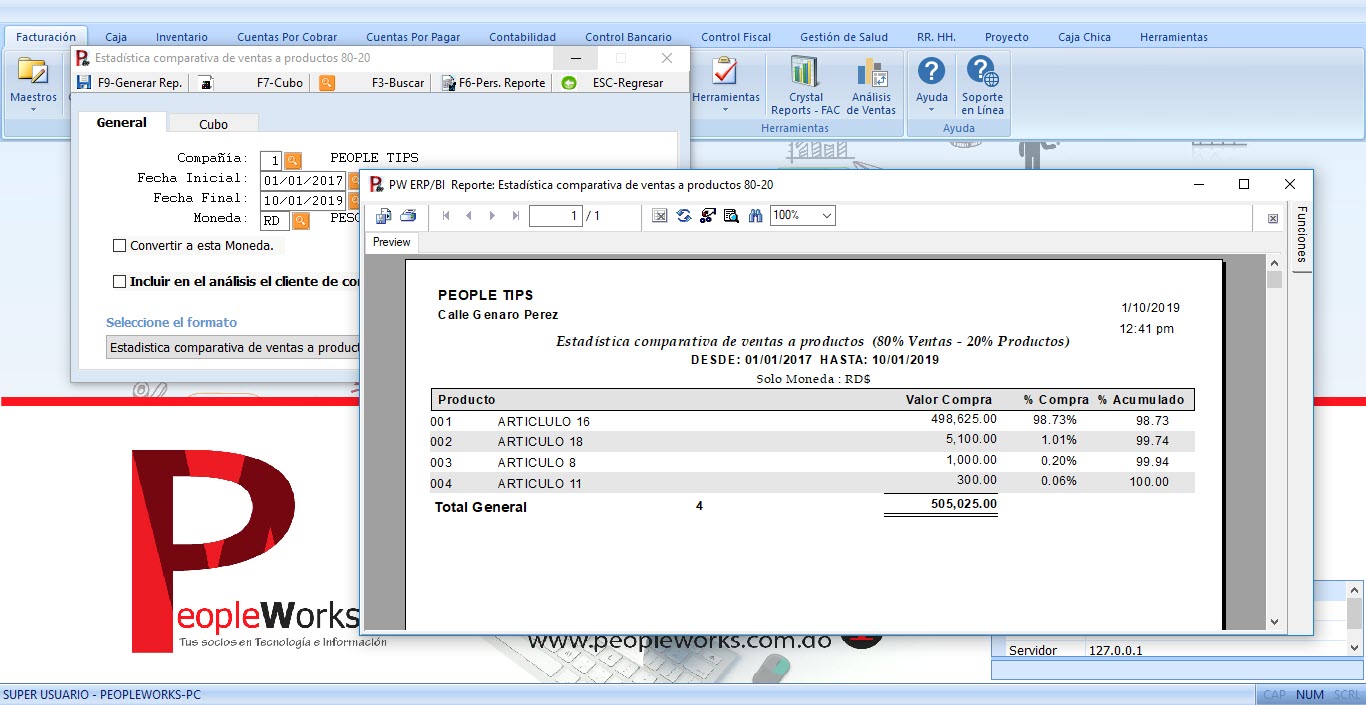Open the Caja Chica ribbon tab
Screen dimensions: 1366x705
[1084, 37]
